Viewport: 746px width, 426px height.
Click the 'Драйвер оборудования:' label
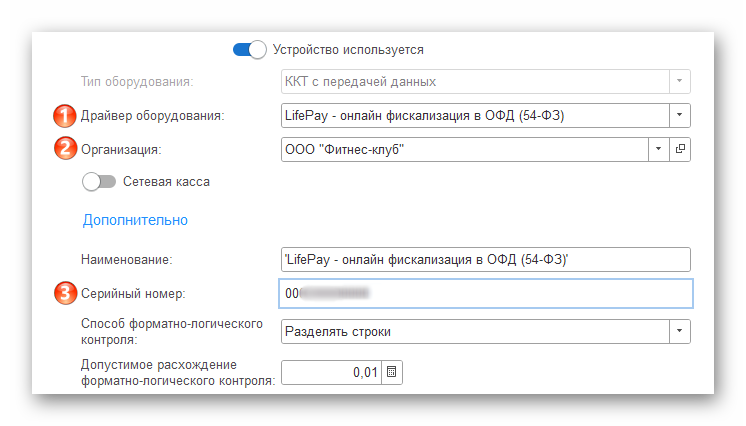click(x=152, y=116)
